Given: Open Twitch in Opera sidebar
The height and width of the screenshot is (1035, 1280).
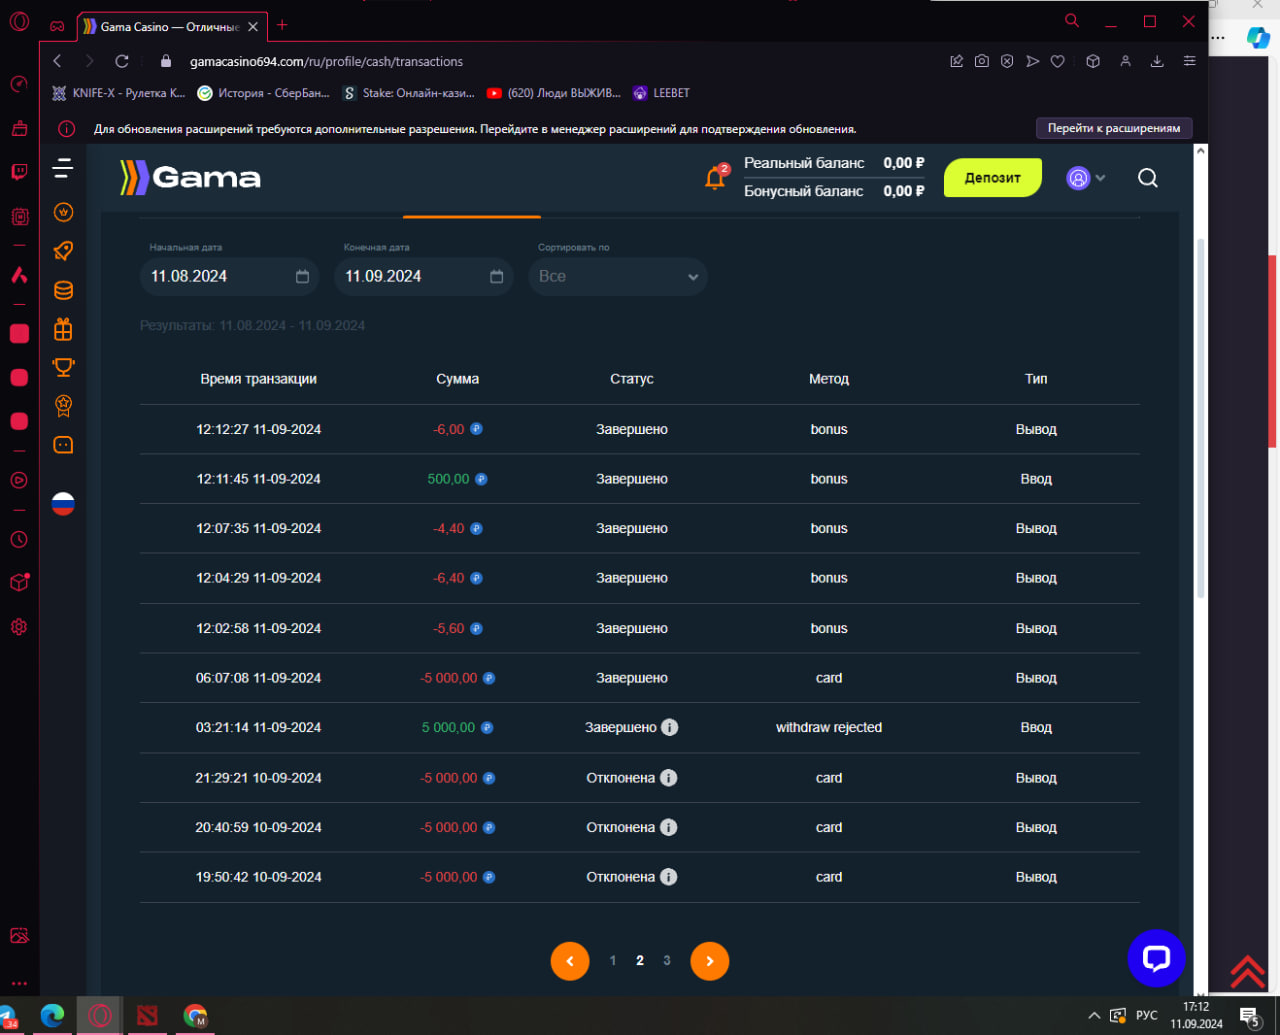Looking at the screenshot, I should pyautogui.click(x=19, y=172).
